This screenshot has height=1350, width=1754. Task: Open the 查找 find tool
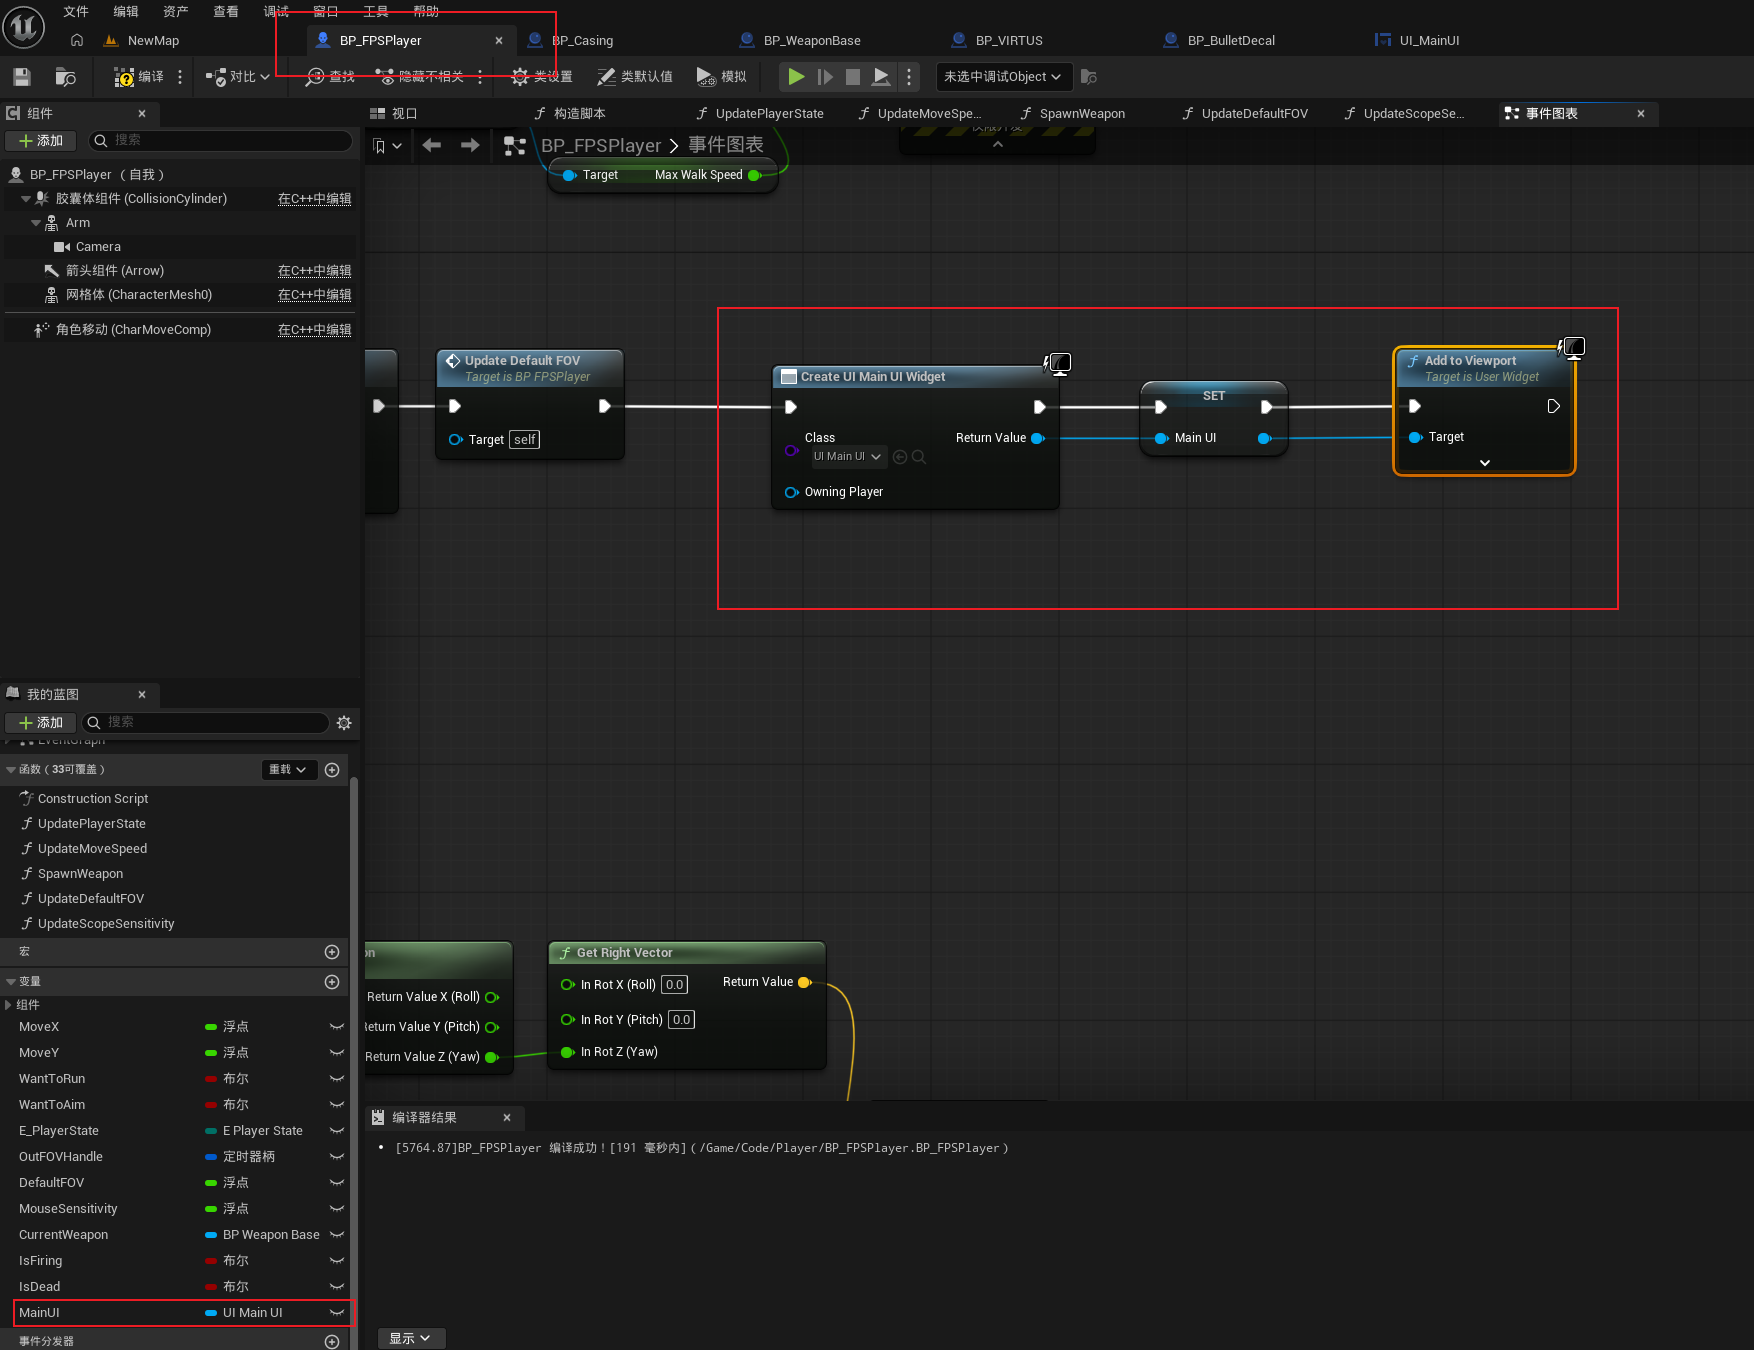tap(331, 77)
